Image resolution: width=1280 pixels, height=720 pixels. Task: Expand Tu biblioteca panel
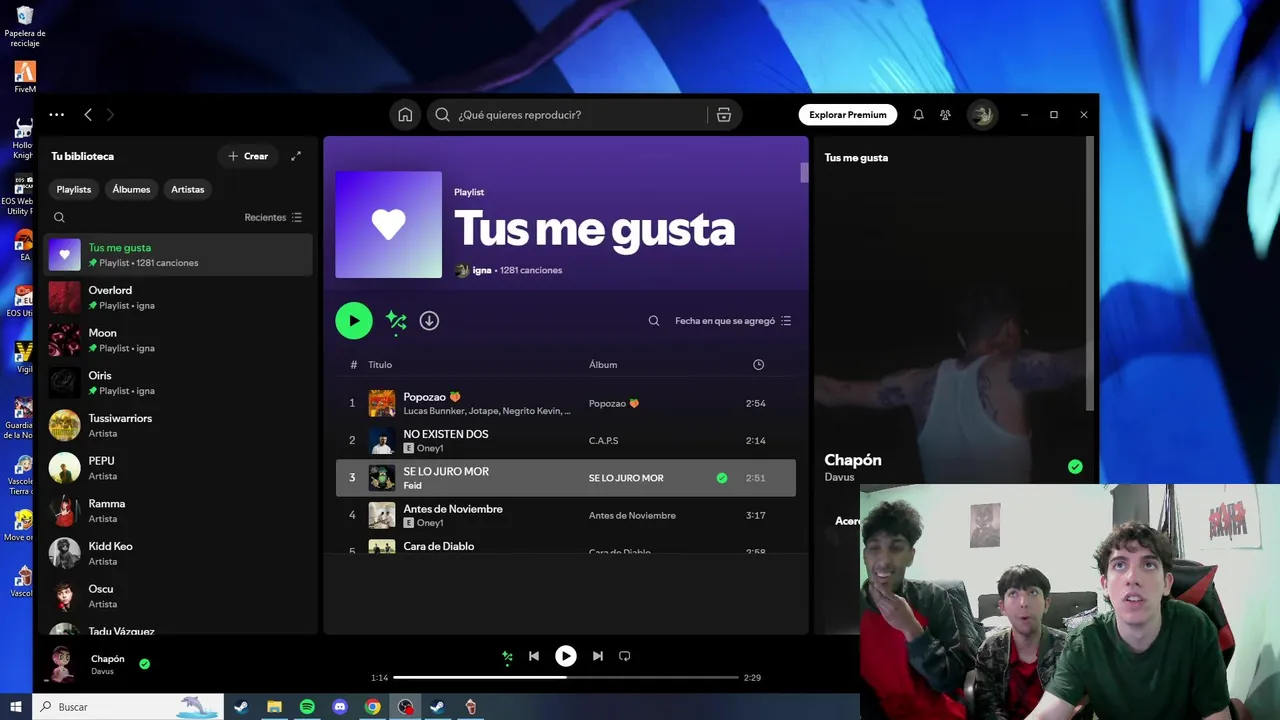296,156
